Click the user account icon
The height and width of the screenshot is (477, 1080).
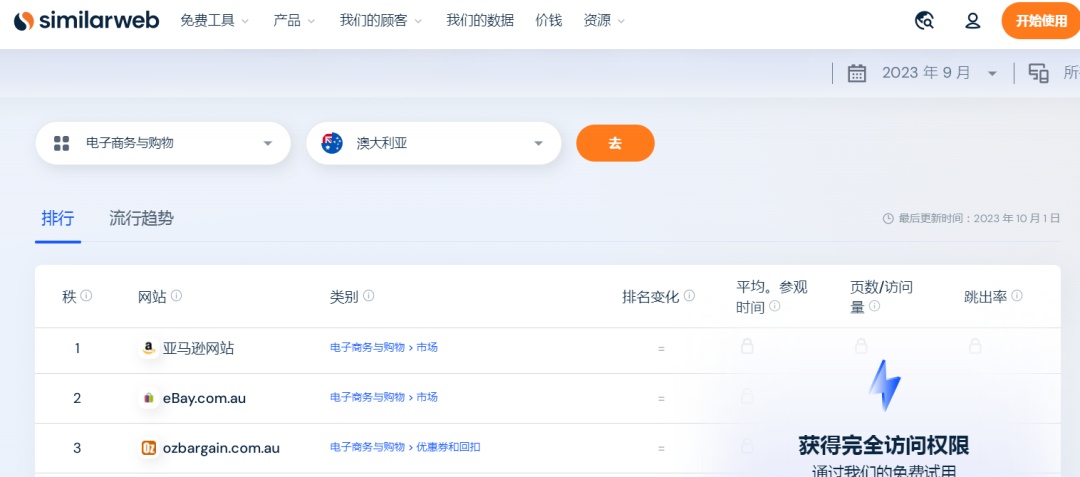[x=972, y=21]
